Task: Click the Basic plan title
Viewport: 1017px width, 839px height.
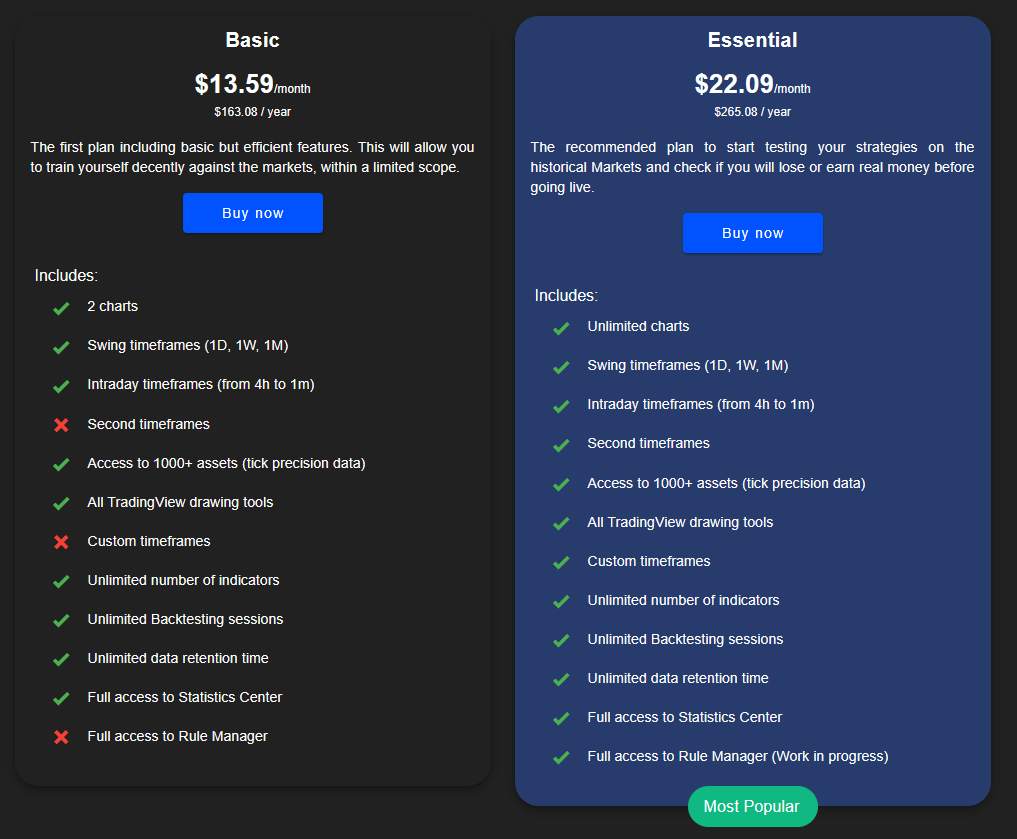Action: (x=252, y=41)
